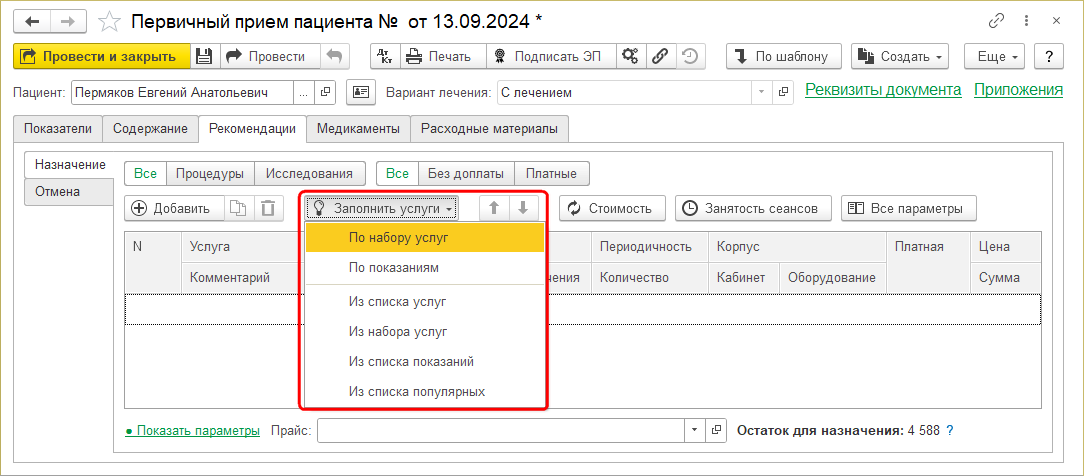Click the save floppy disk icon
The width and height of the screenshot is (1084, 476).
coord(203,57)
